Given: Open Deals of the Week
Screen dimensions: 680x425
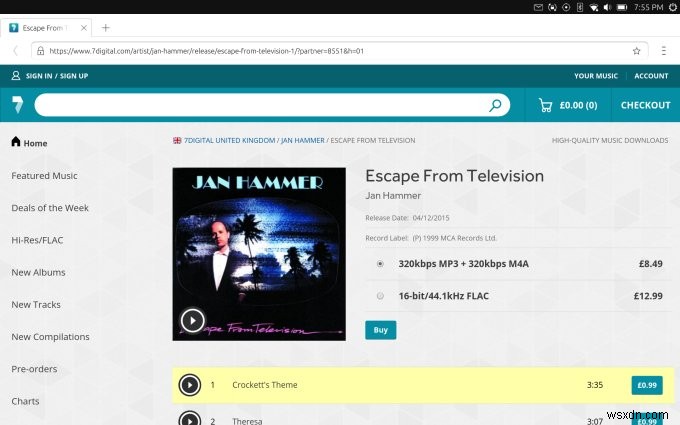Looking at the screenshot, I should [x=50, y=208].
